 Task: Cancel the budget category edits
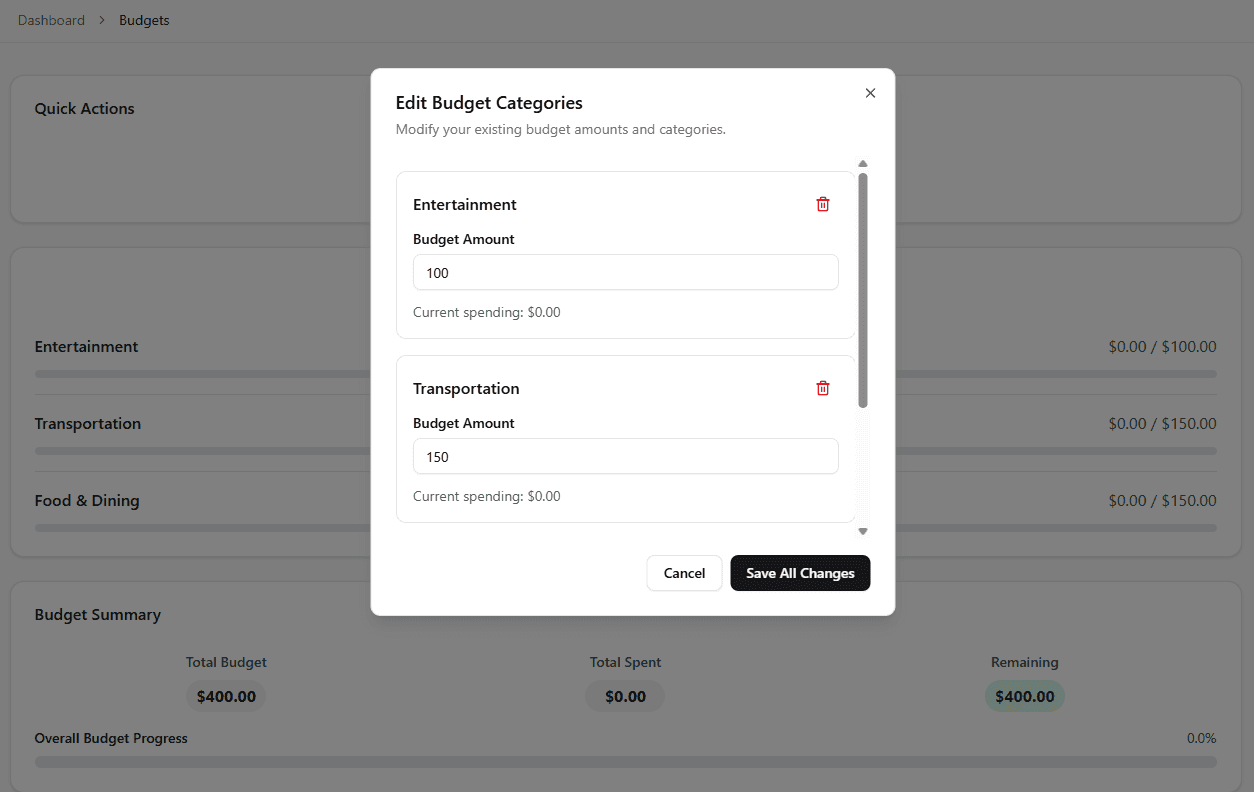click(x=684, y=573)
